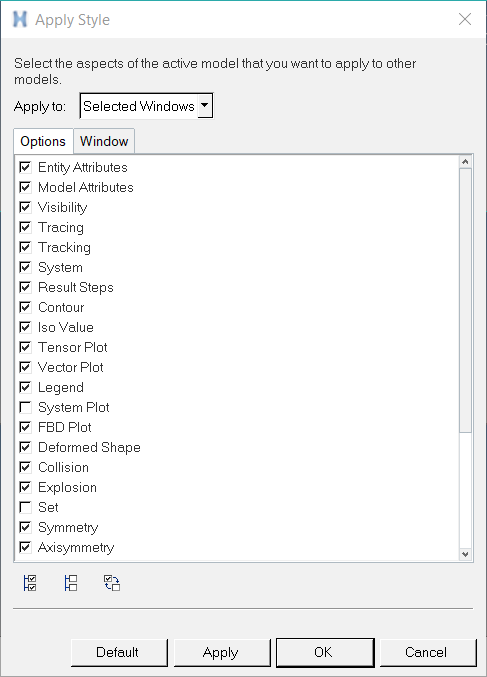Viewport: 487px width, 677px height.
Task: Enable the Set checkbox
Action: (25, 507)
